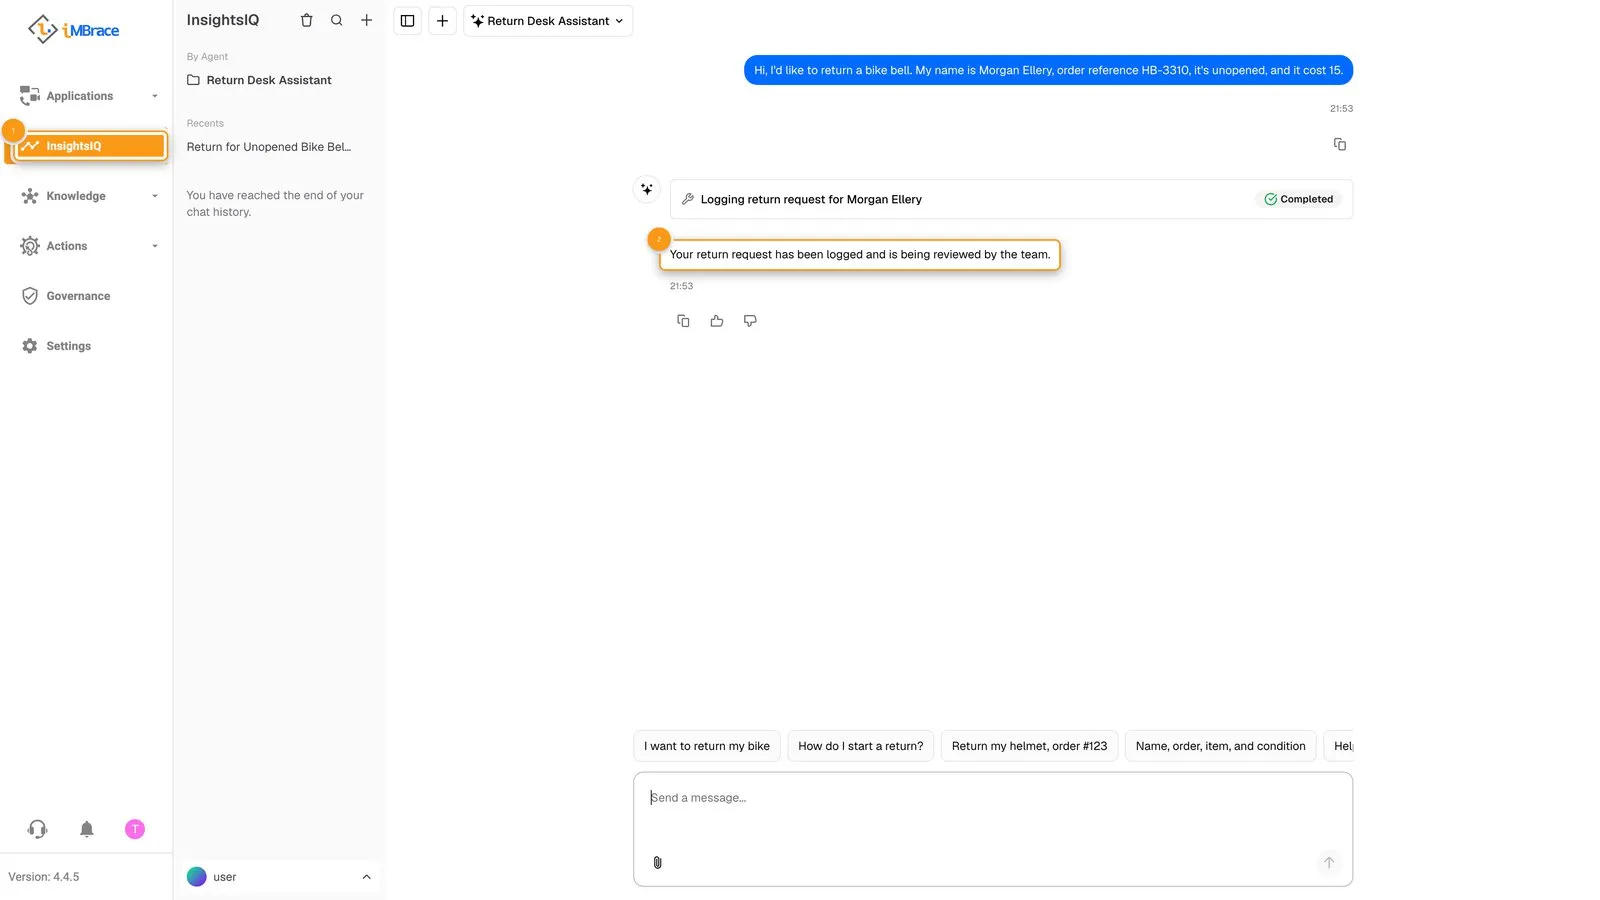Open notifications bell
Image resolution: width=1600 pixels, height=900 pixels.
(87, 829)
